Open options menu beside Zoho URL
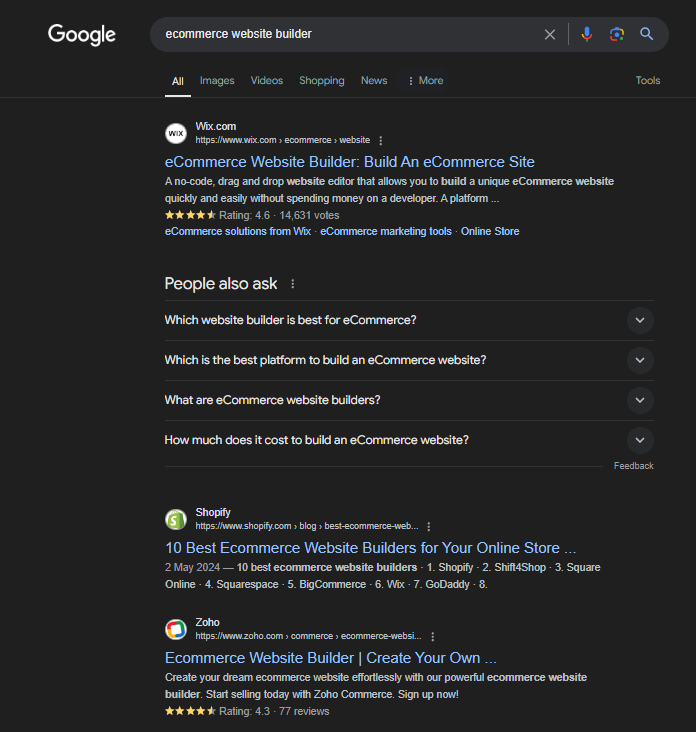This screenshot has height=732, width=696. [x=433, y=636]
